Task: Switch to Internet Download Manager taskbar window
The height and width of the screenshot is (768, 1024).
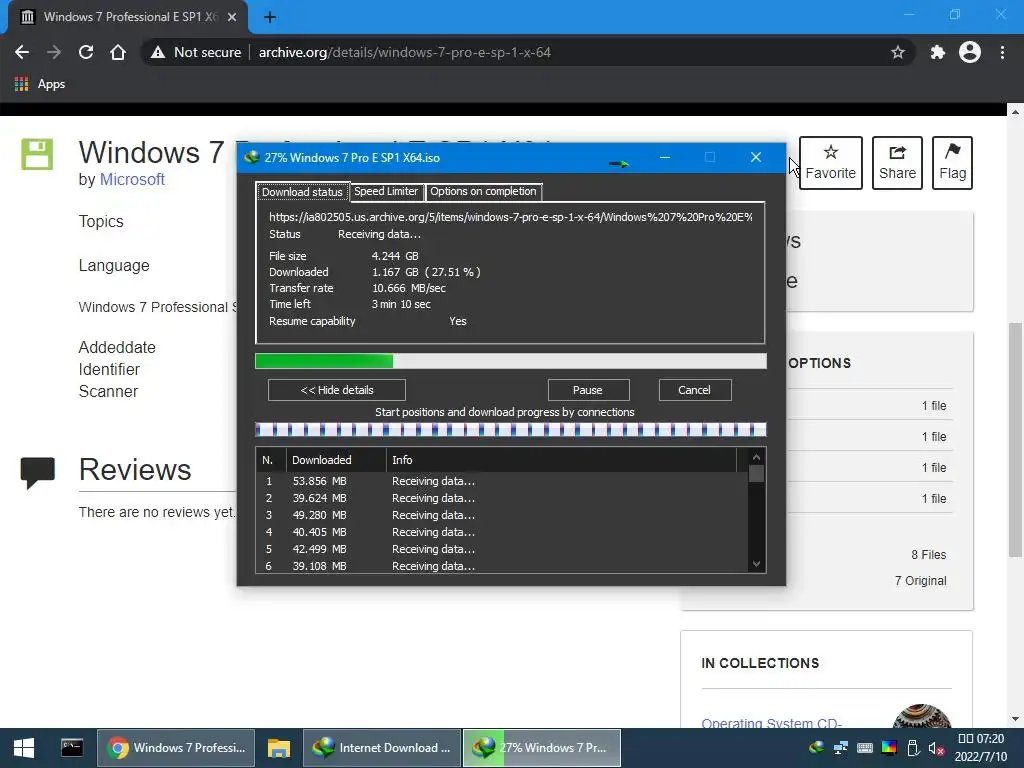Action: point(382,748)
